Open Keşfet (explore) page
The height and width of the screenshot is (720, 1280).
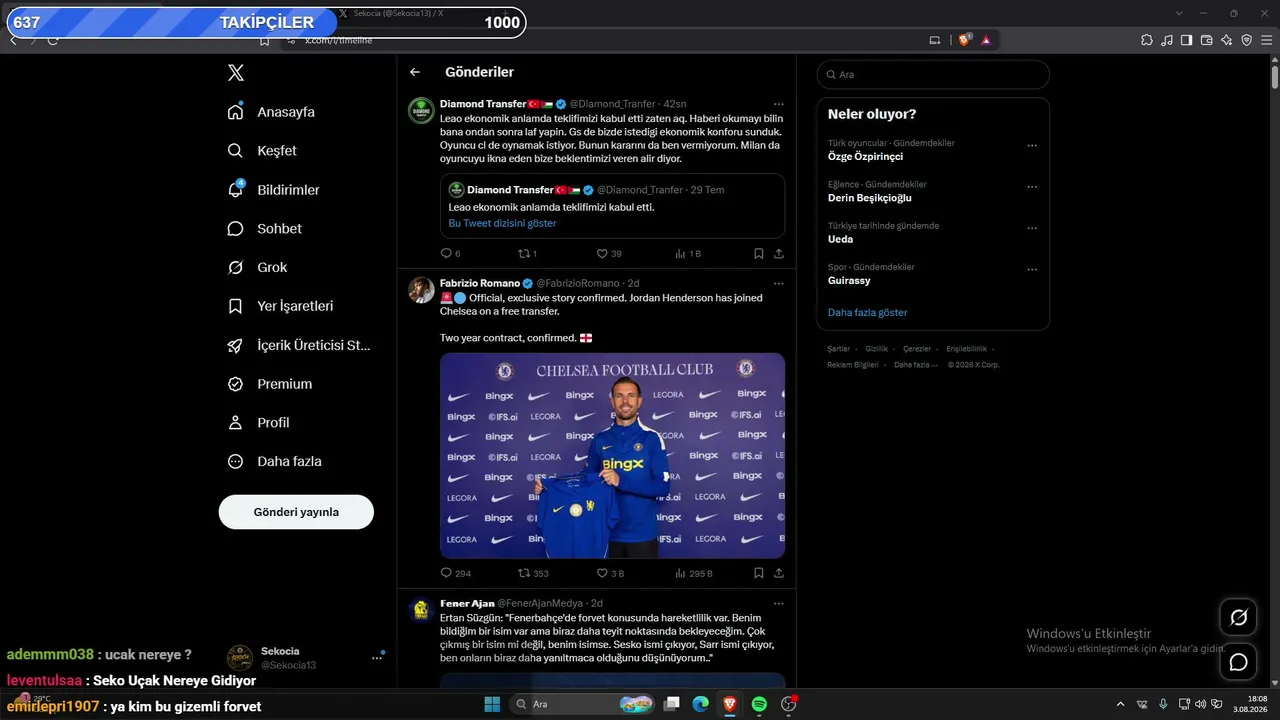pos(262,151)
